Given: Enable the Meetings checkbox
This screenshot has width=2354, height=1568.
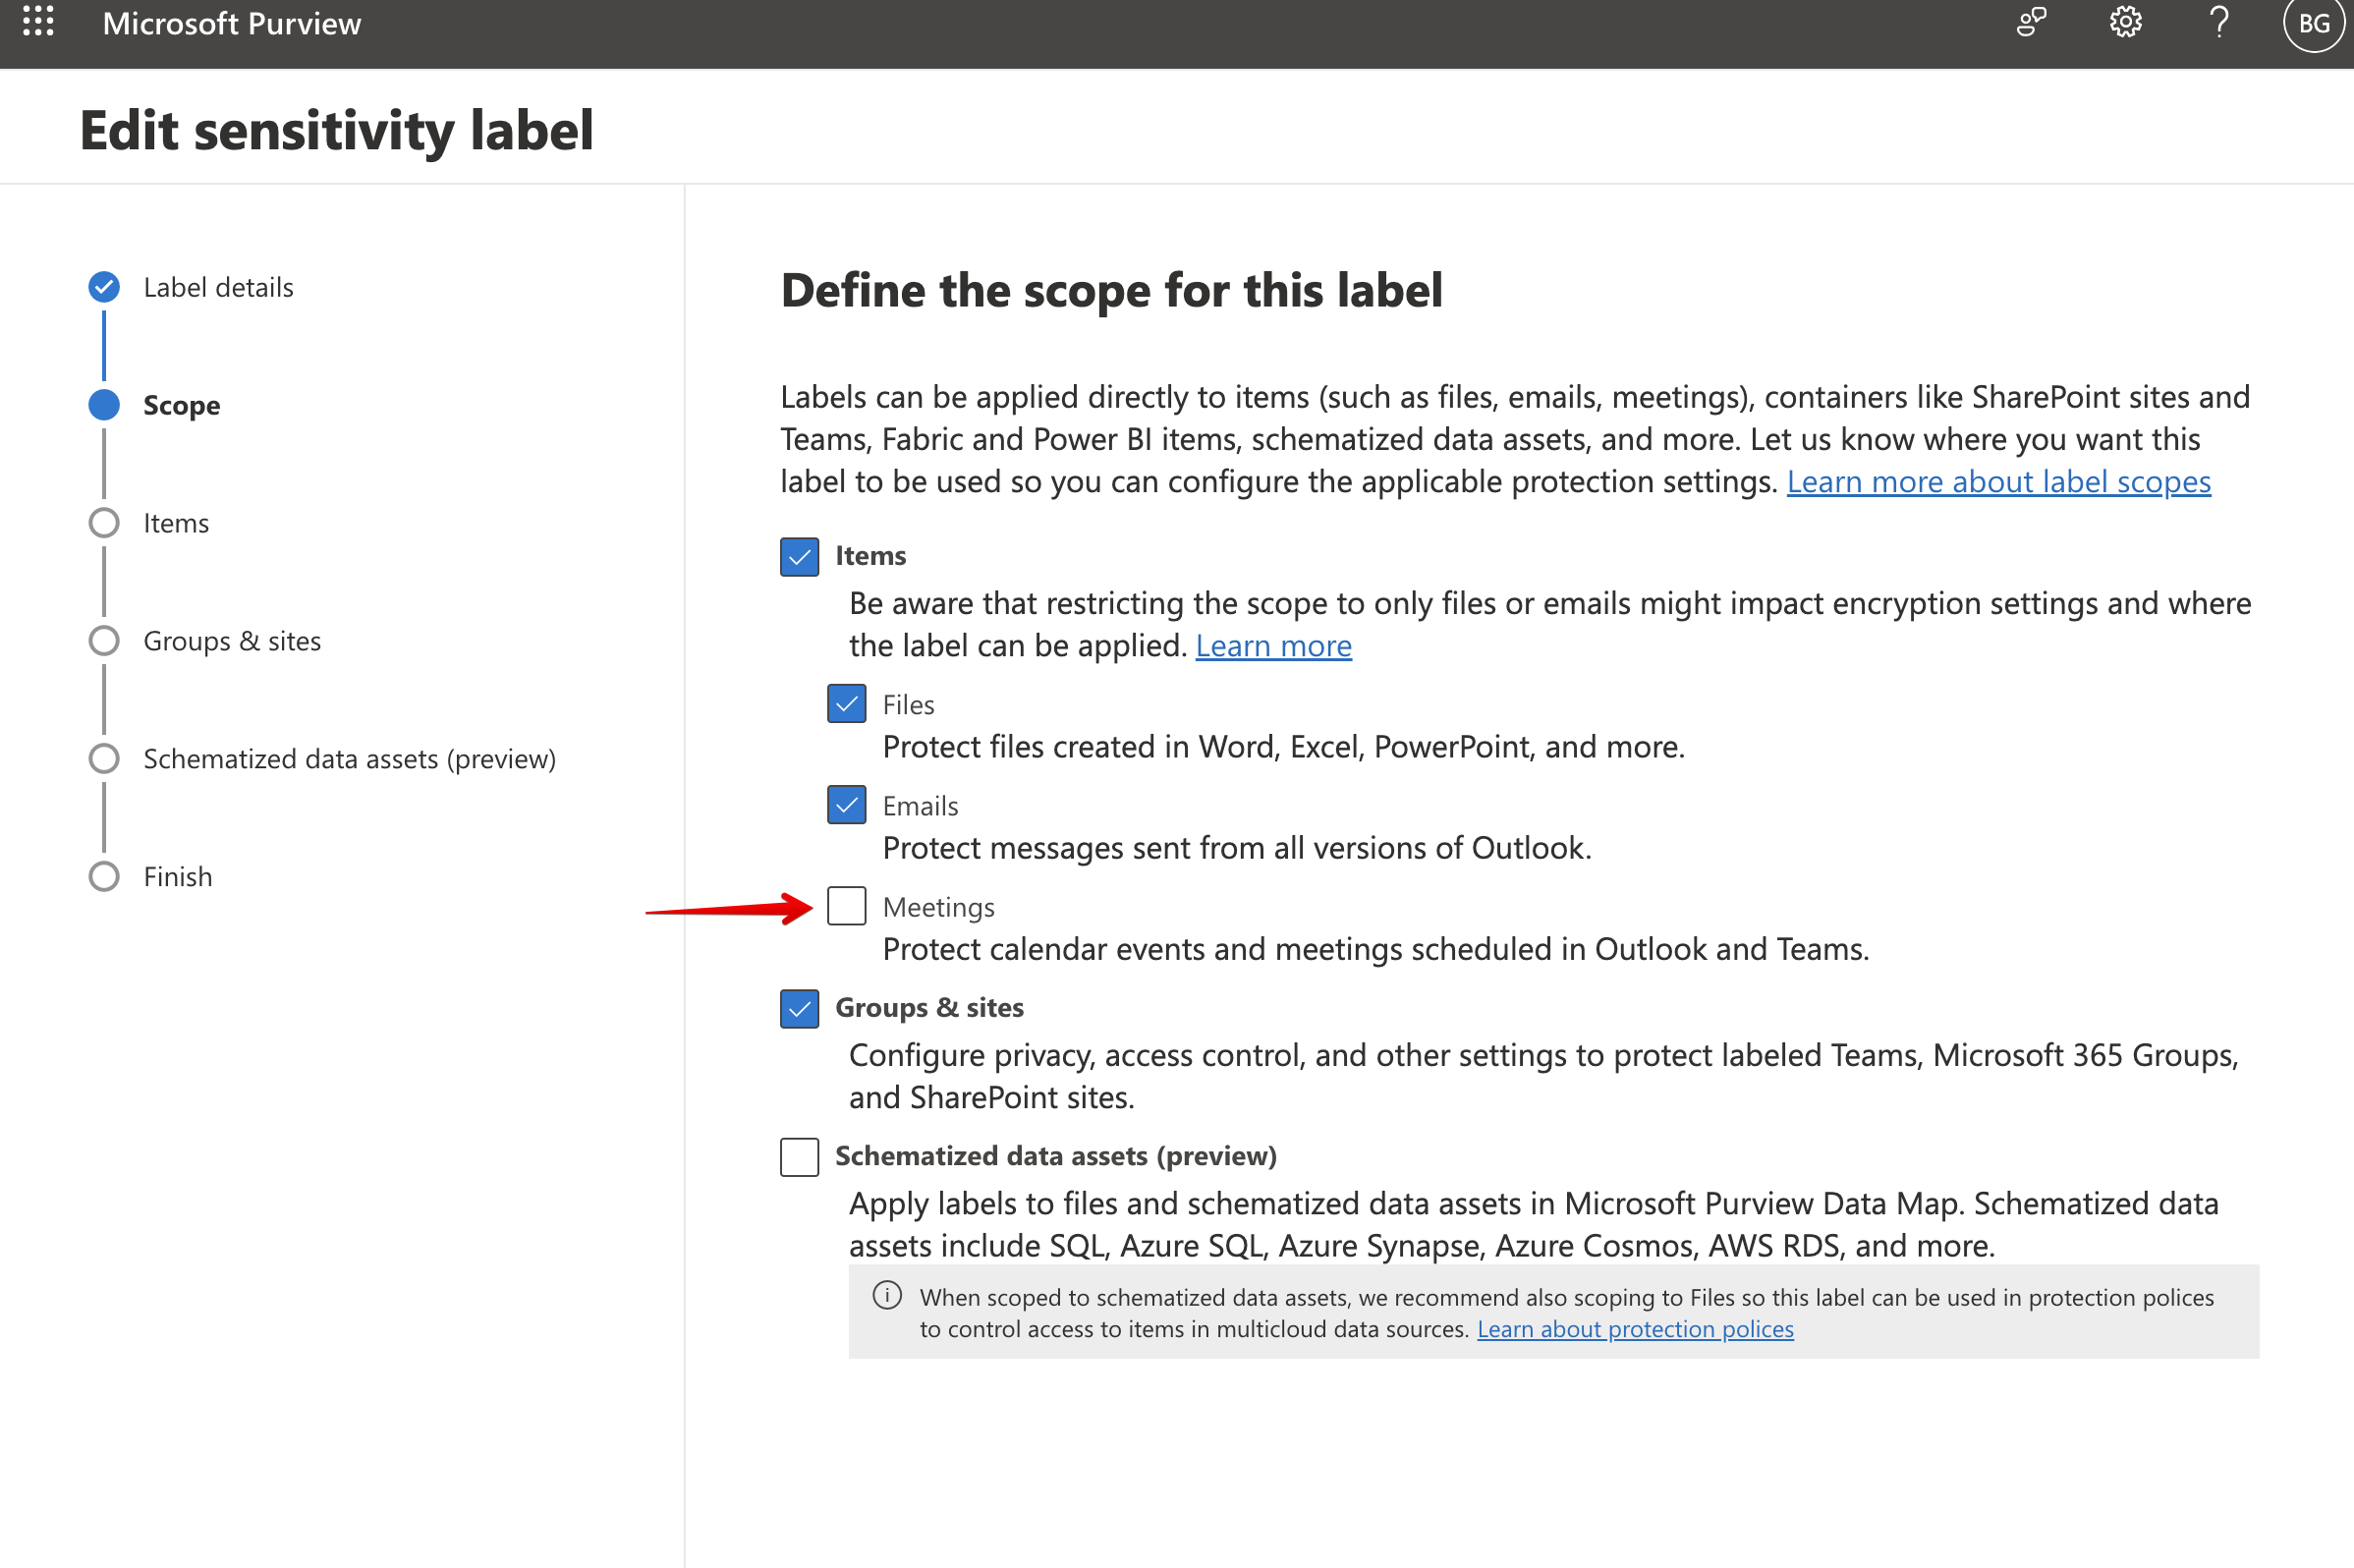Looking at the screenshot, I should (847, 906).
